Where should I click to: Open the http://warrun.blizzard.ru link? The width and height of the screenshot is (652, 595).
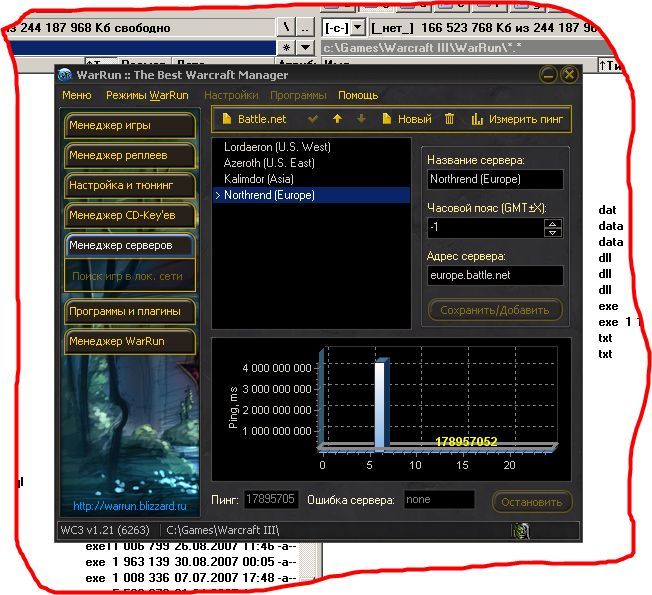[x=130, y=506]
